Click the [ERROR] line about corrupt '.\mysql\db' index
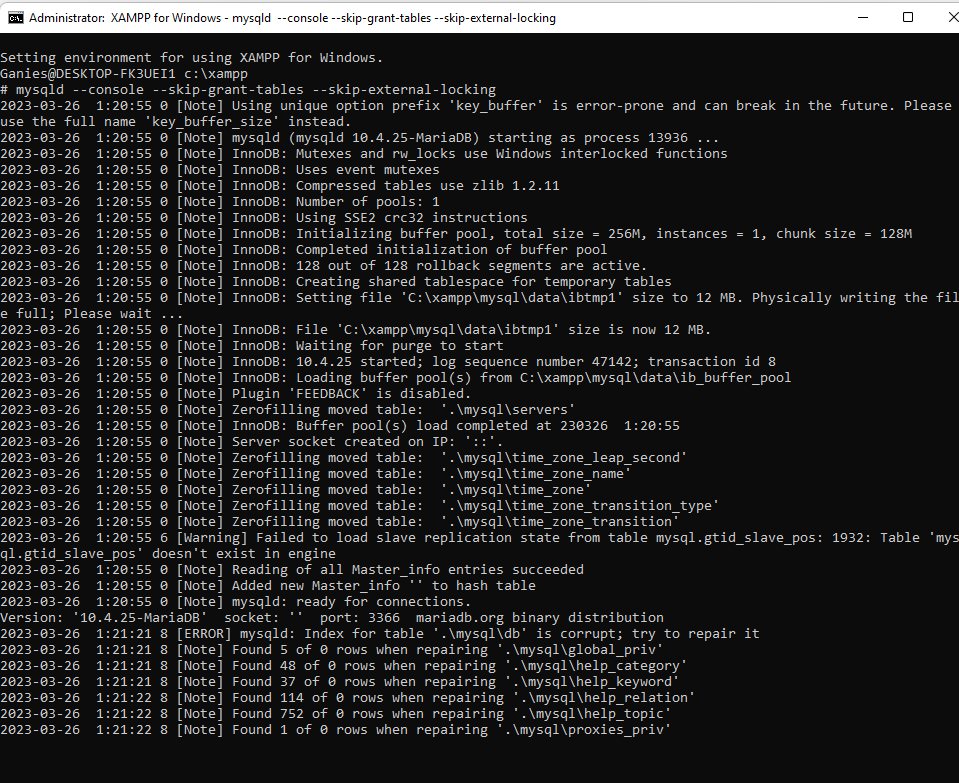 click(380, 633)
